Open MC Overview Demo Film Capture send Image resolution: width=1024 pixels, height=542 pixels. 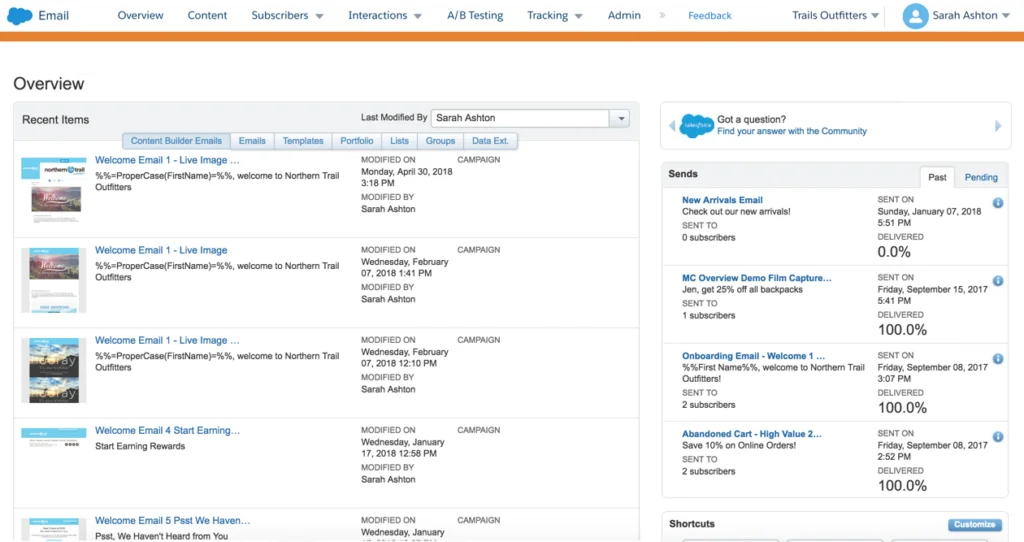tap(756, 278)
